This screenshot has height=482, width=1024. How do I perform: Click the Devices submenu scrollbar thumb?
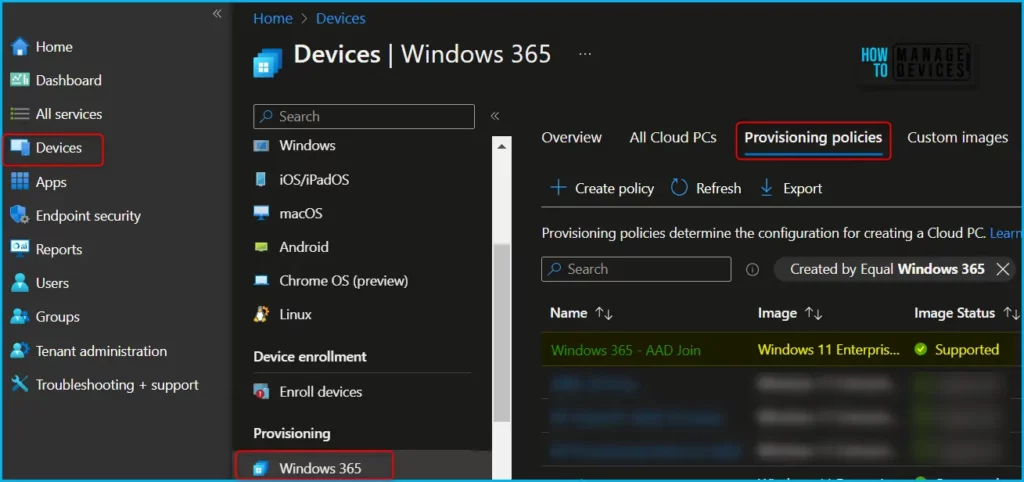pyautogui.click(x=501, y=333)
